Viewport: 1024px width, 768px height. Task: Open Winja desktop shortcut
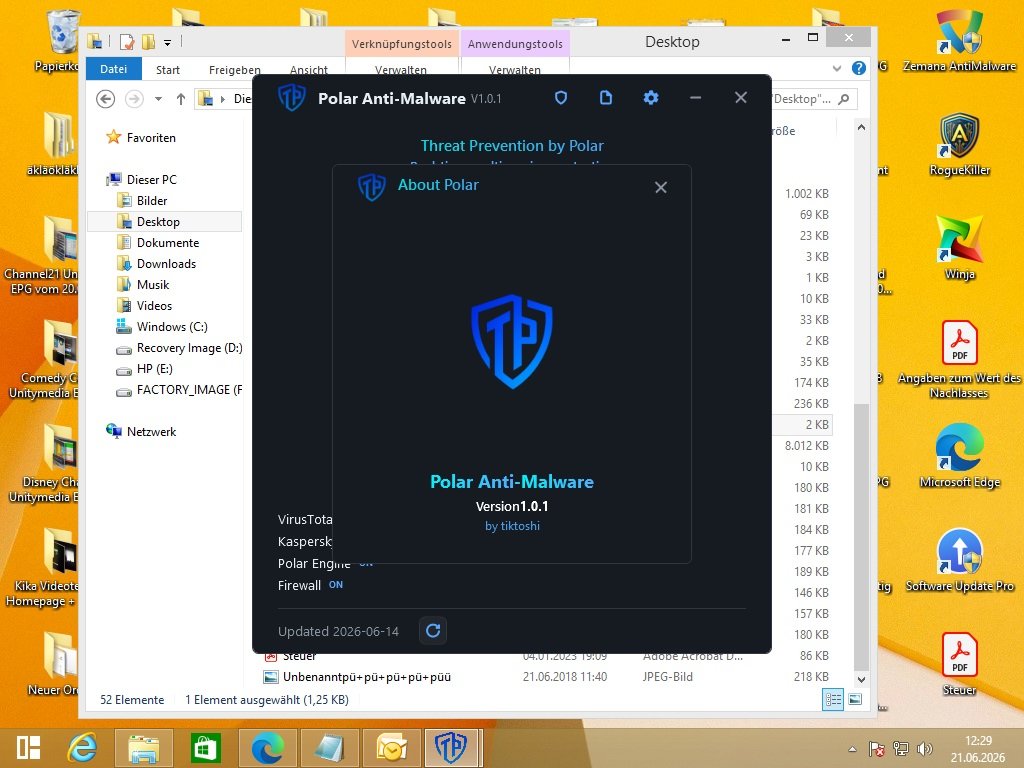pyautogui.click(x=959, y=249)
